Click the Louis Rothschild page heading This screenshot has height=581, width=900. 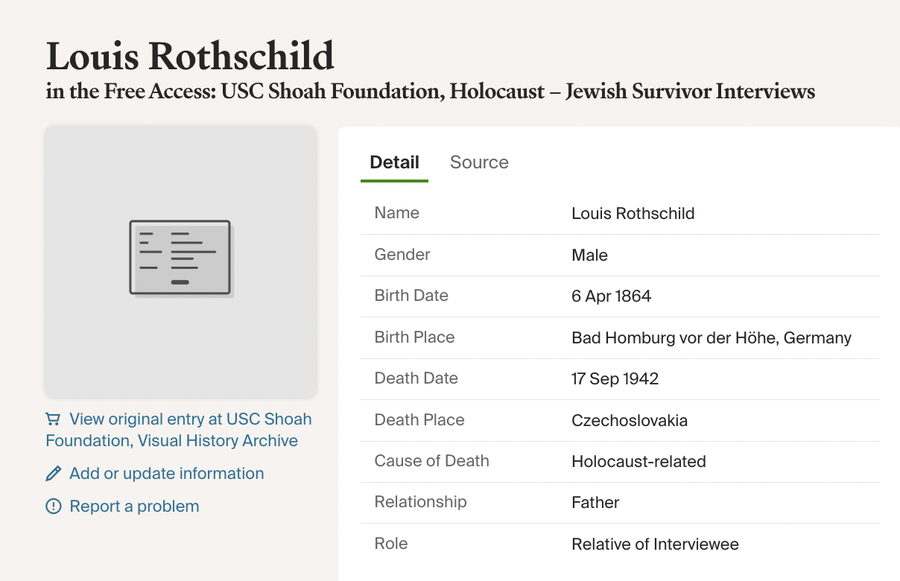pos(190,56)
